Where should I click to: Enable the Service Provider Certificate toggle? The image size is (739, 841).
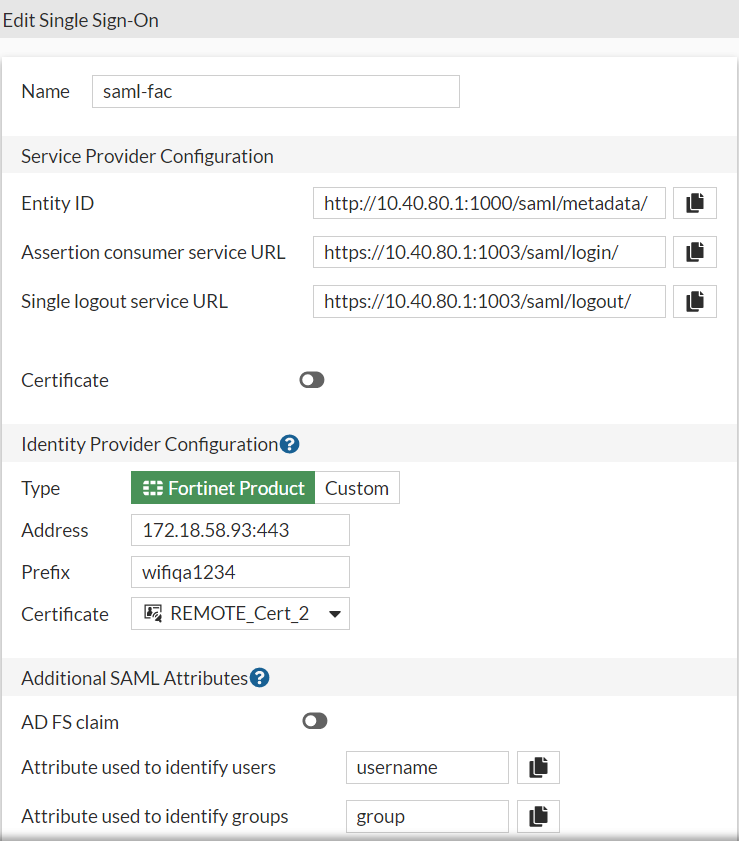(312, 380)
